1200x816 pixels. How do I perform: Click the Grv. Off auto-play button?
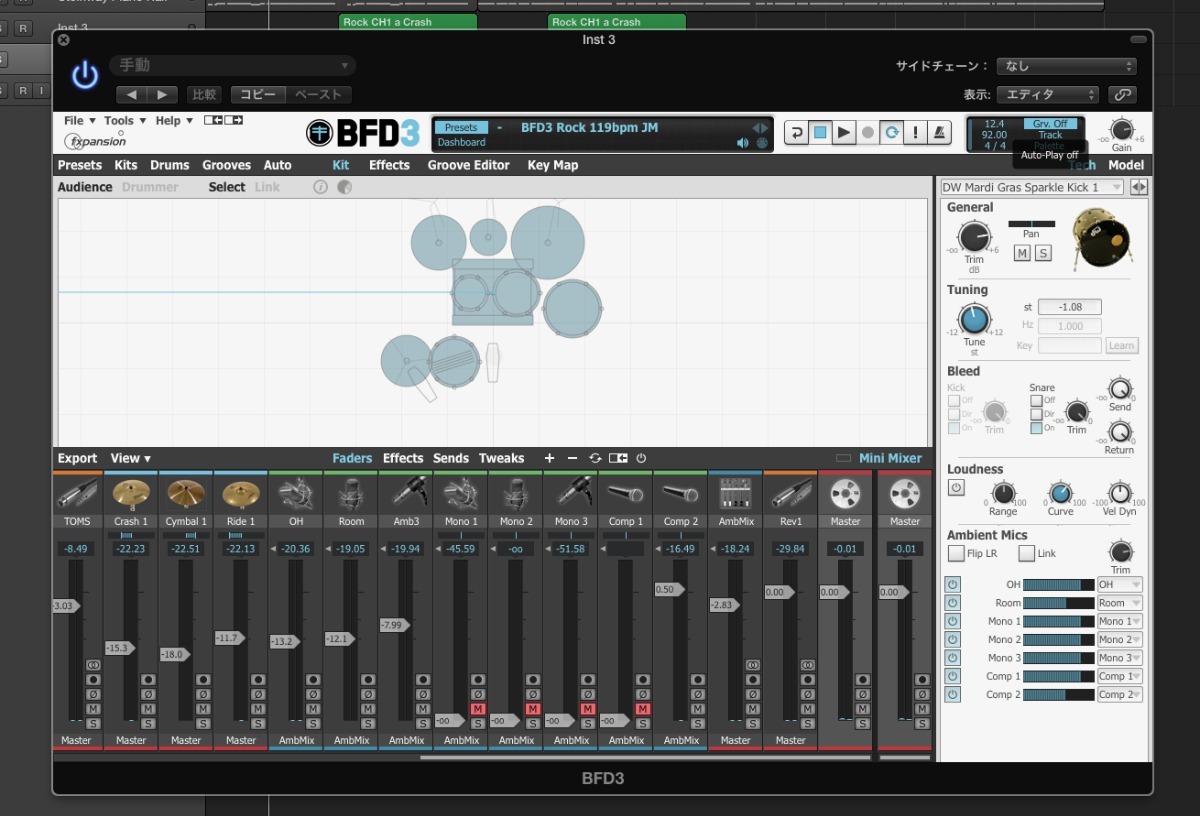(x=1050, y=123)
